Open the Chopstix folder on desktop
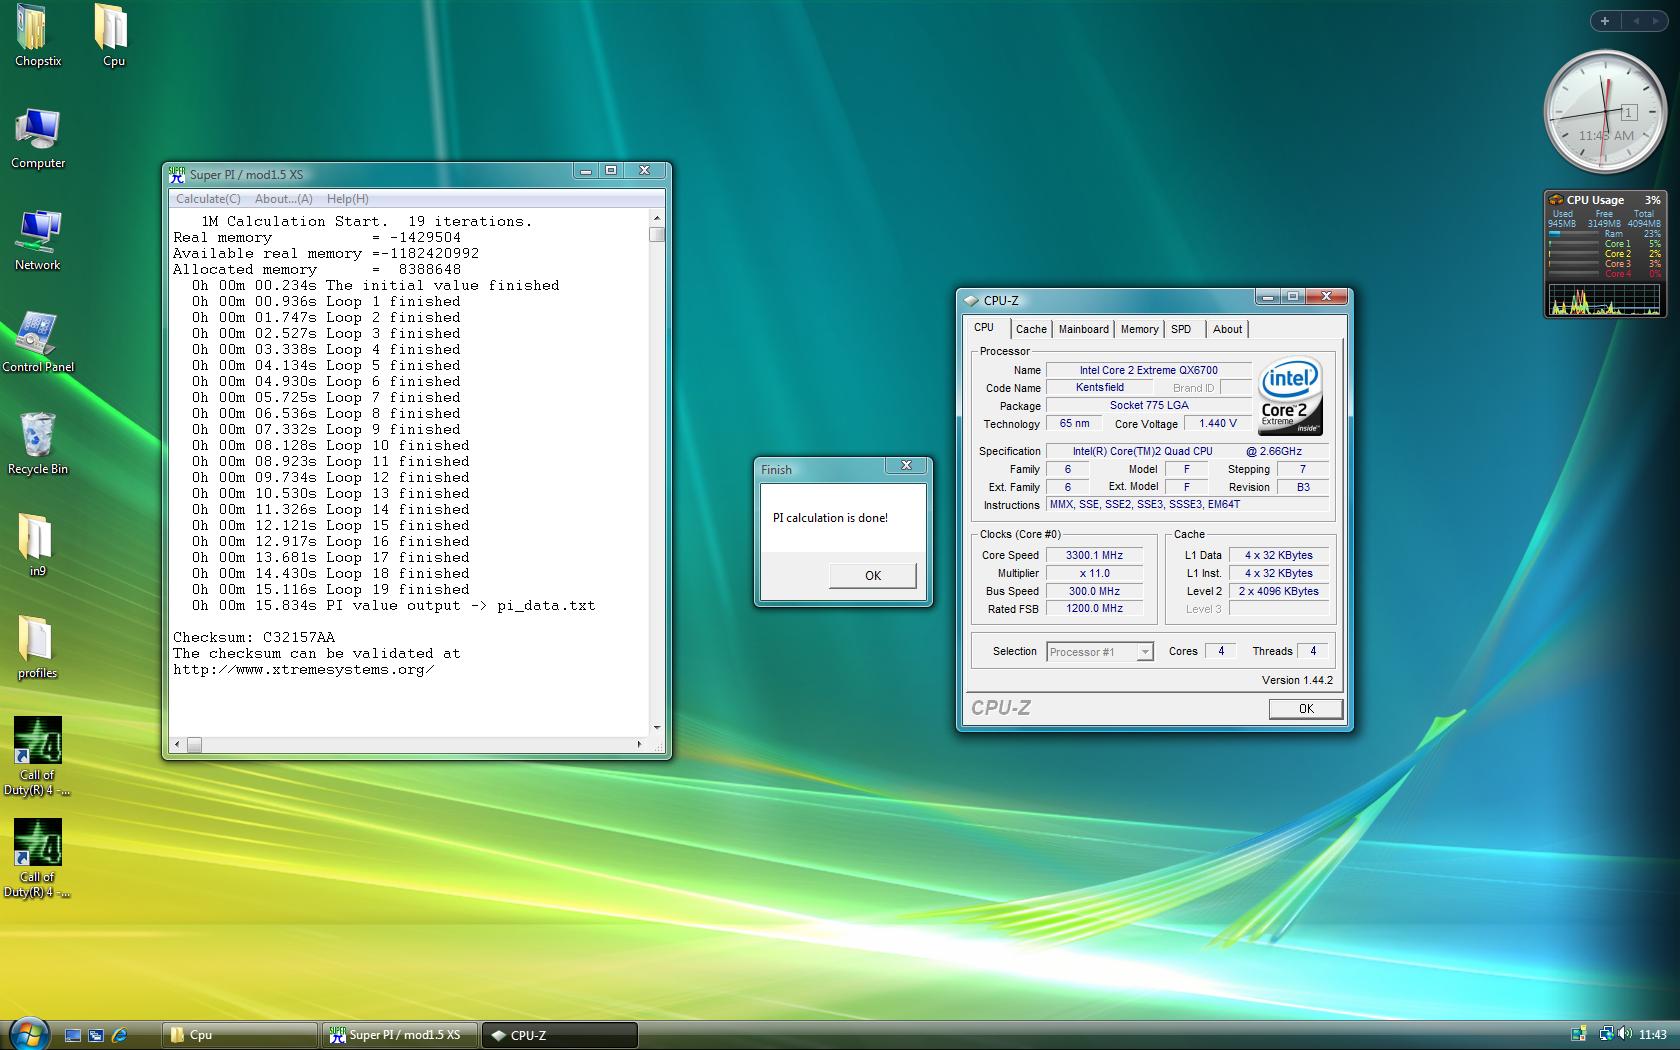 37,36
